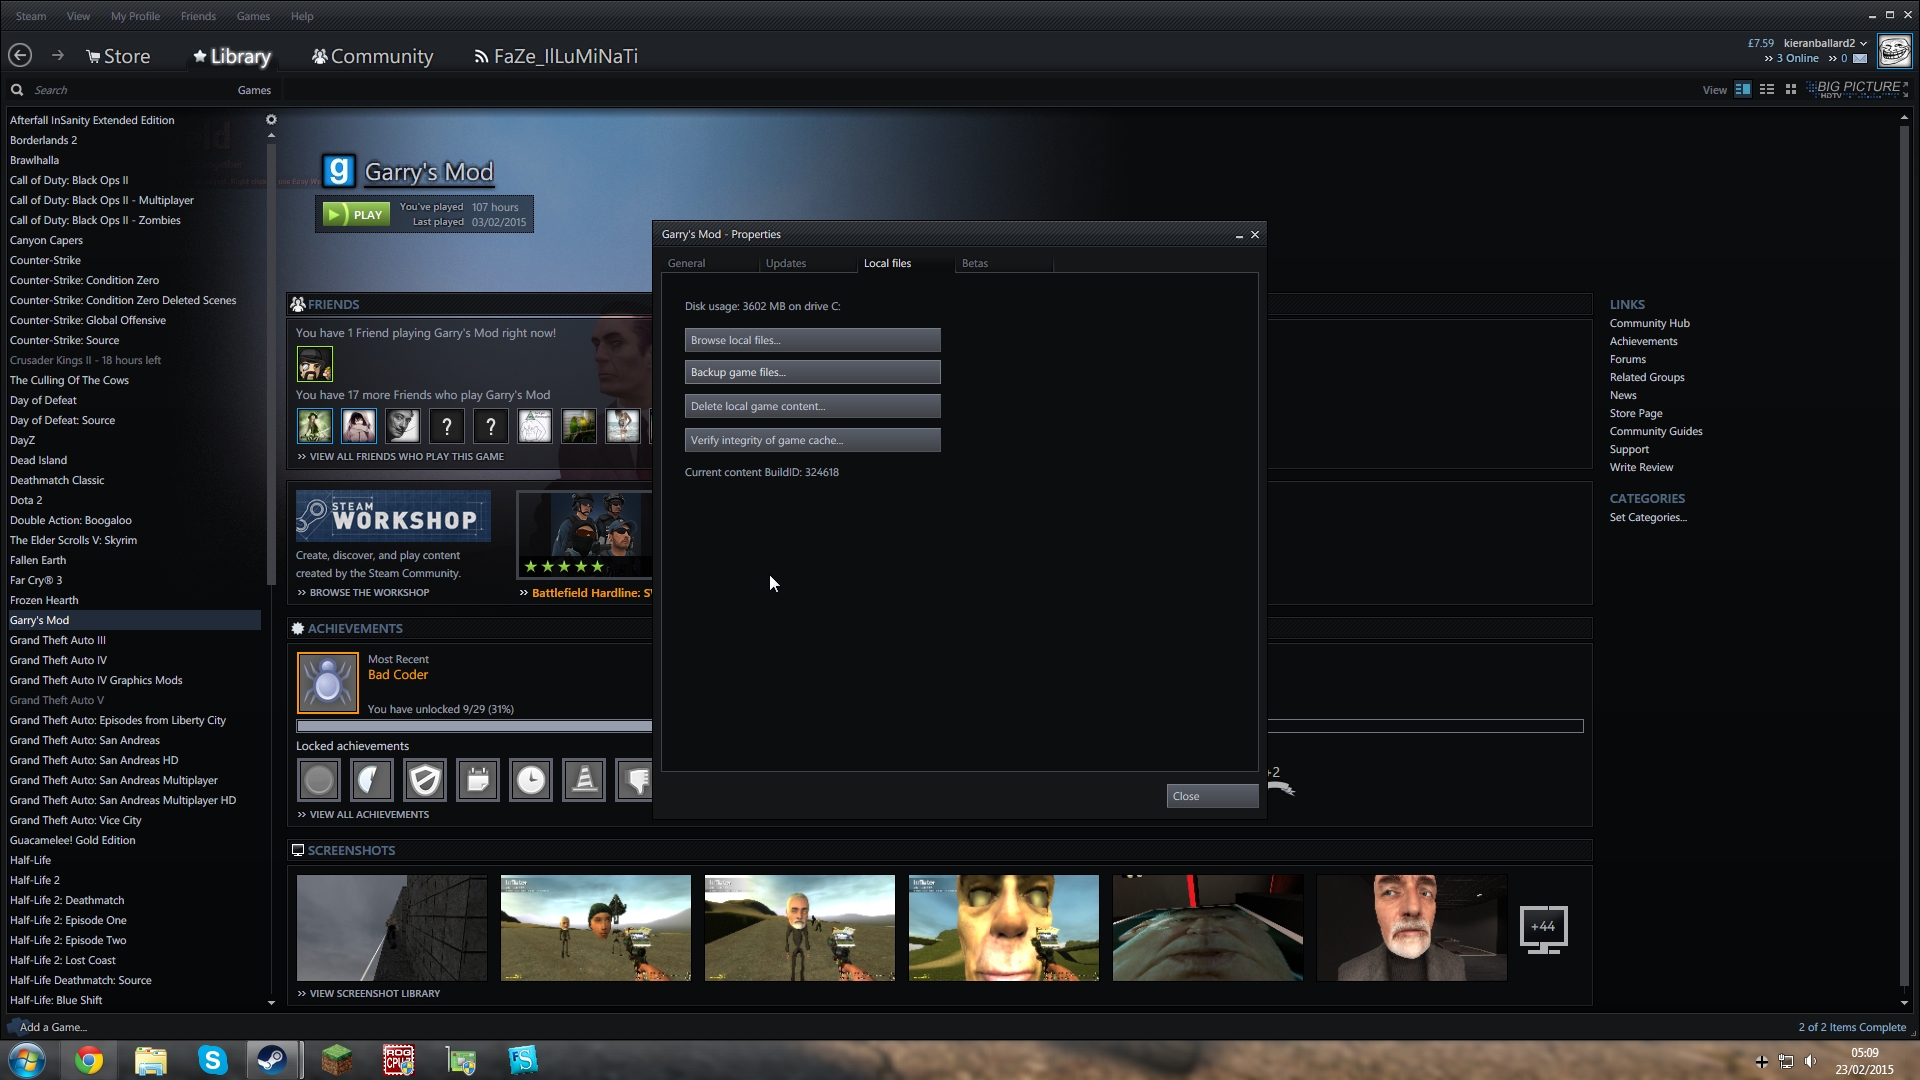Launch Big Picture mode

[1858, 89]
